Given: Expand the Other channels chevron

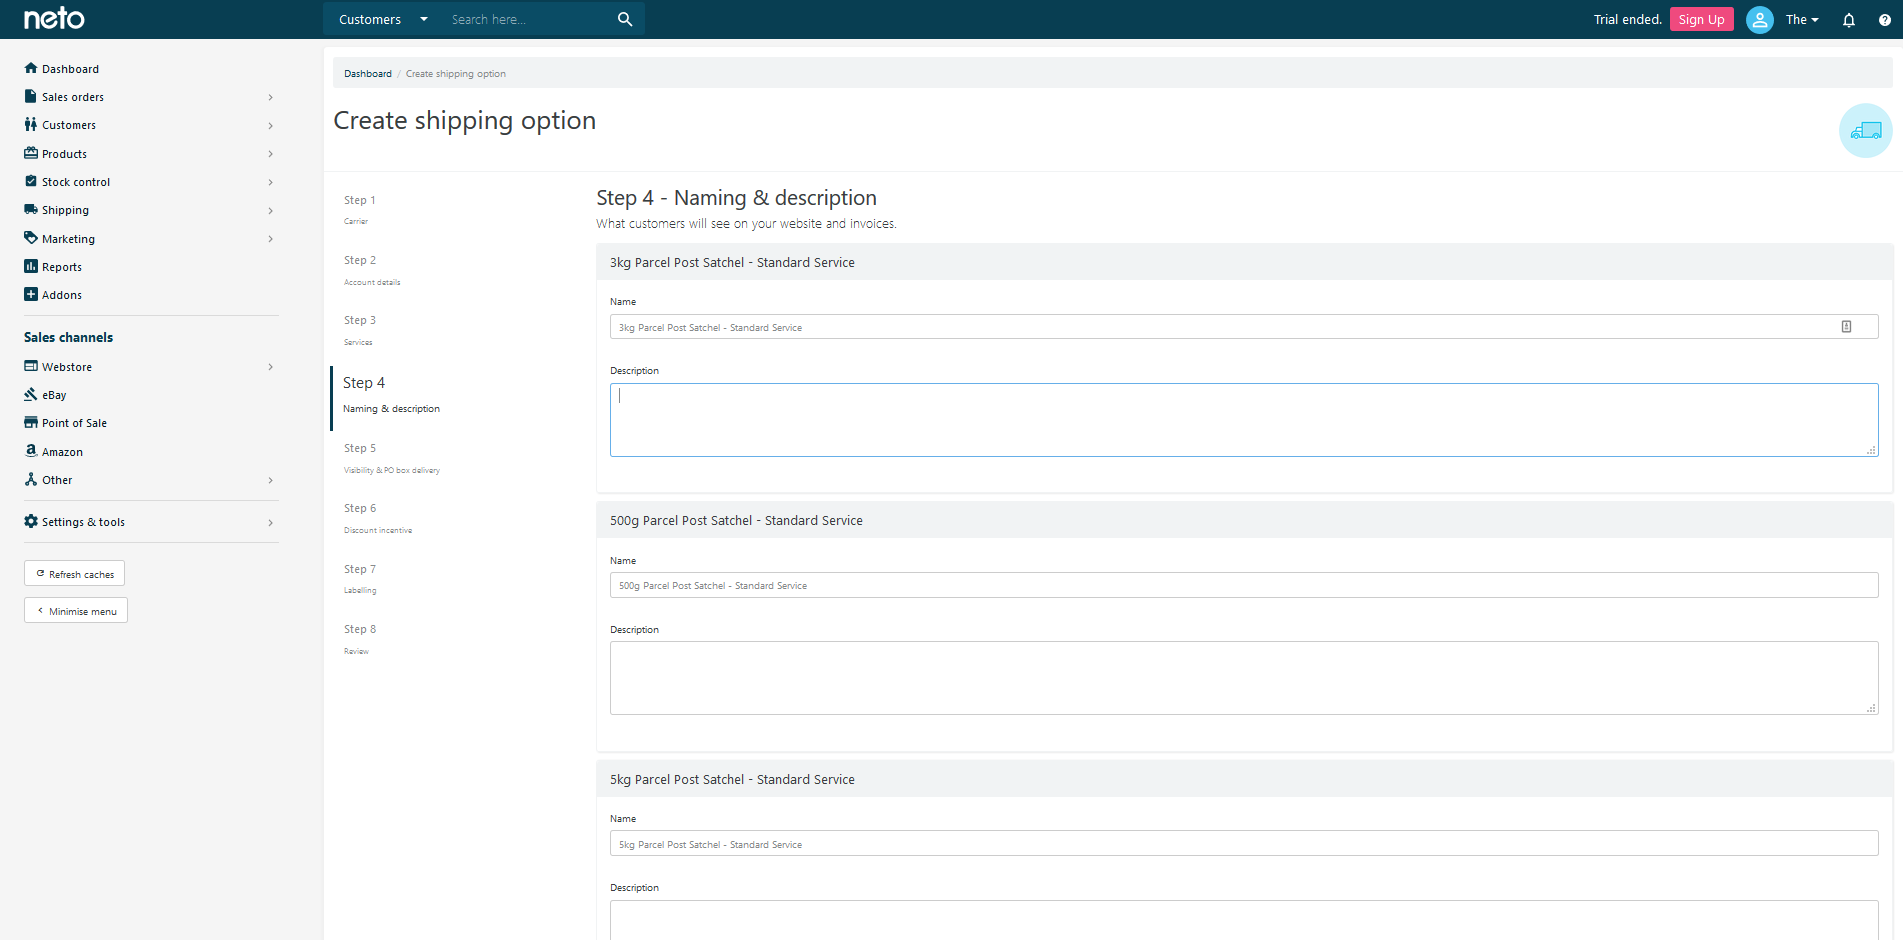Looking at the screenshot, I should (270, 480).
